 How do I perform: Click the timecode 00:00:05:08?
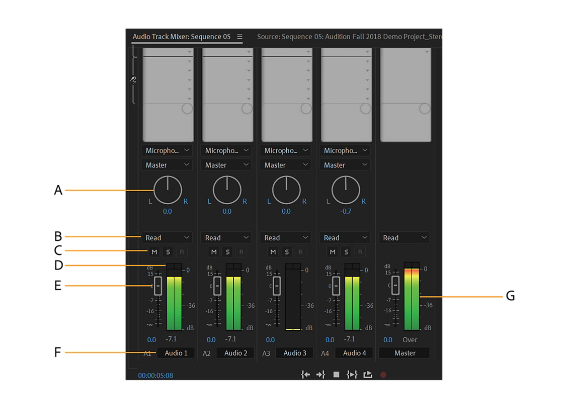pos(156,375)
